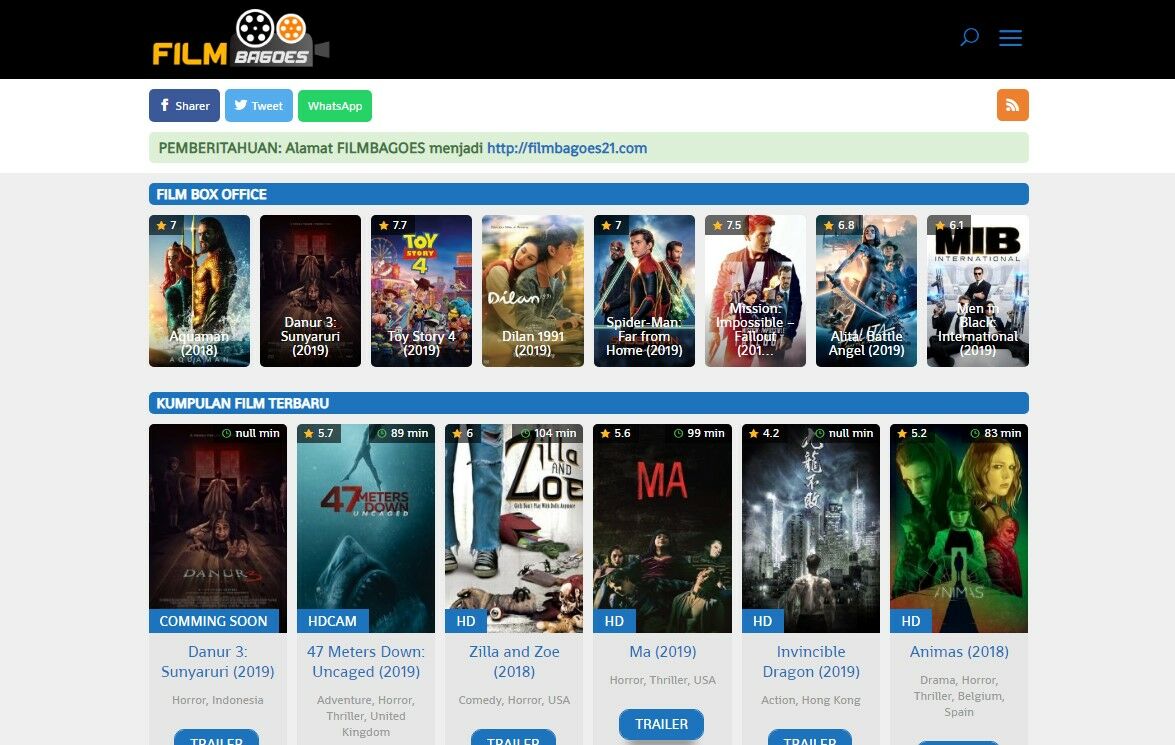This screenshot has width=1175, height=745.
Task: Click the HD badge on Invincible Dragon
Action: [763, 621]
